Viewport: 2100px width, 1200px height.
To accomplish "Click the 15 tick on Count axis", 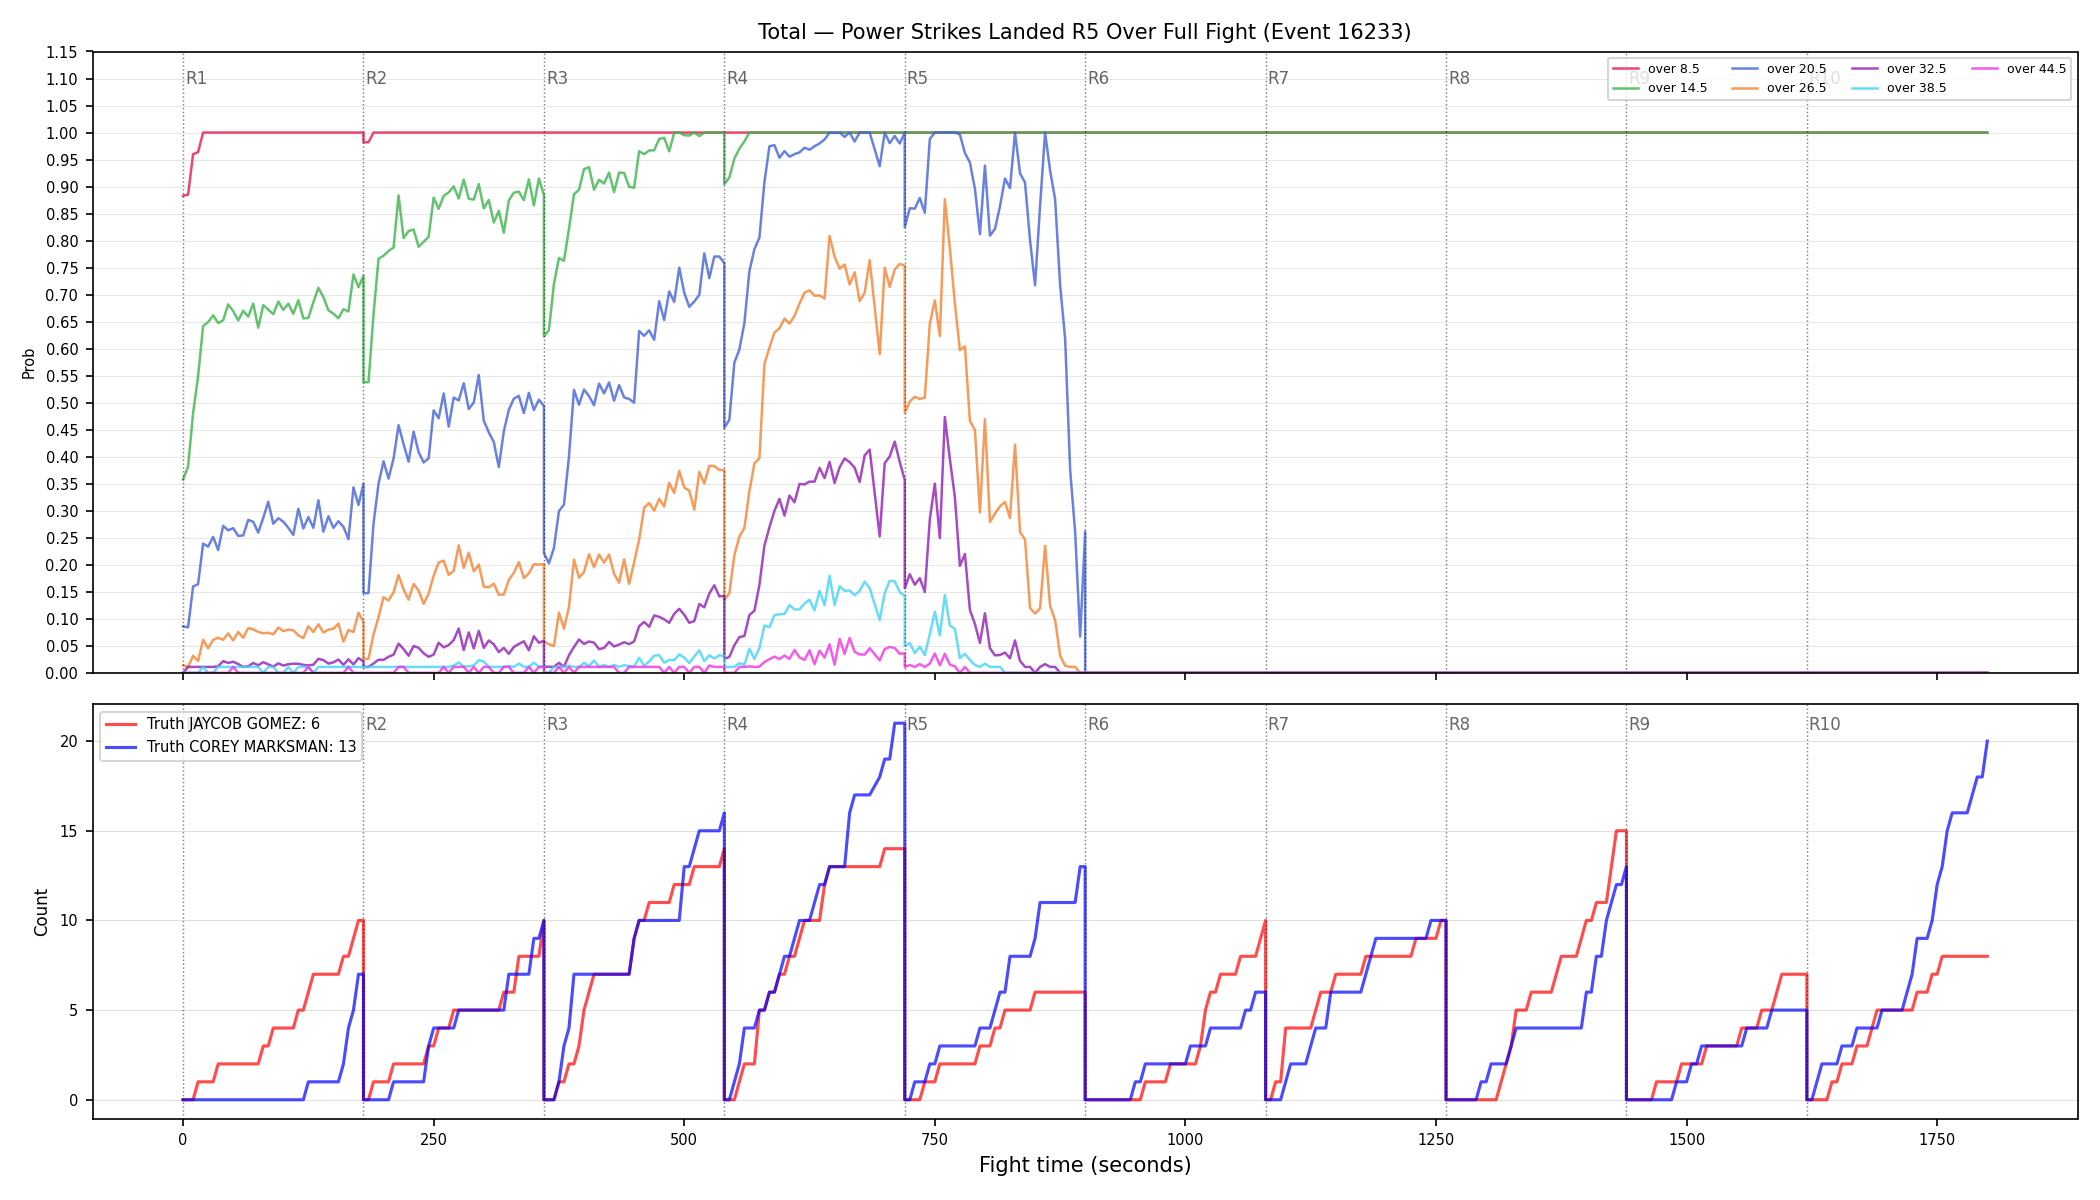I will [x=68, y=831].
